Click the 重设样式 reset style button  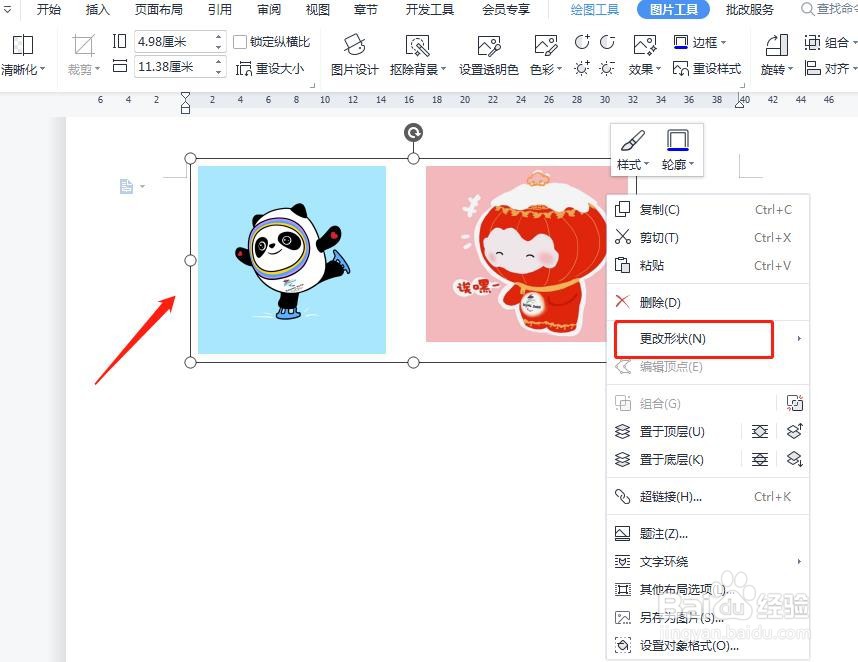pyautogui.click(x=707, y=69)
